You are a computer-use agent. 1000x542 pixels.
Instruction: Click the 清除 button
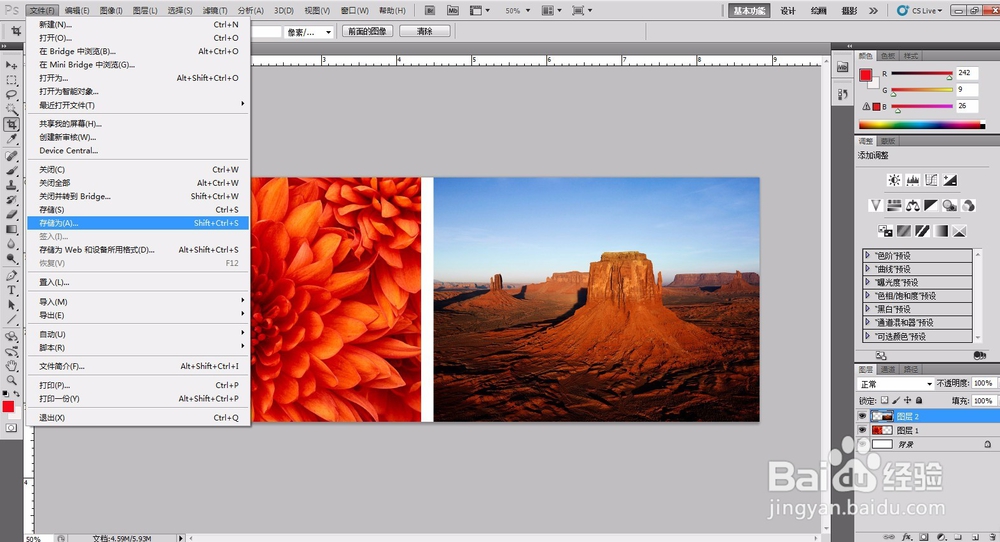[x=425, y=31]
